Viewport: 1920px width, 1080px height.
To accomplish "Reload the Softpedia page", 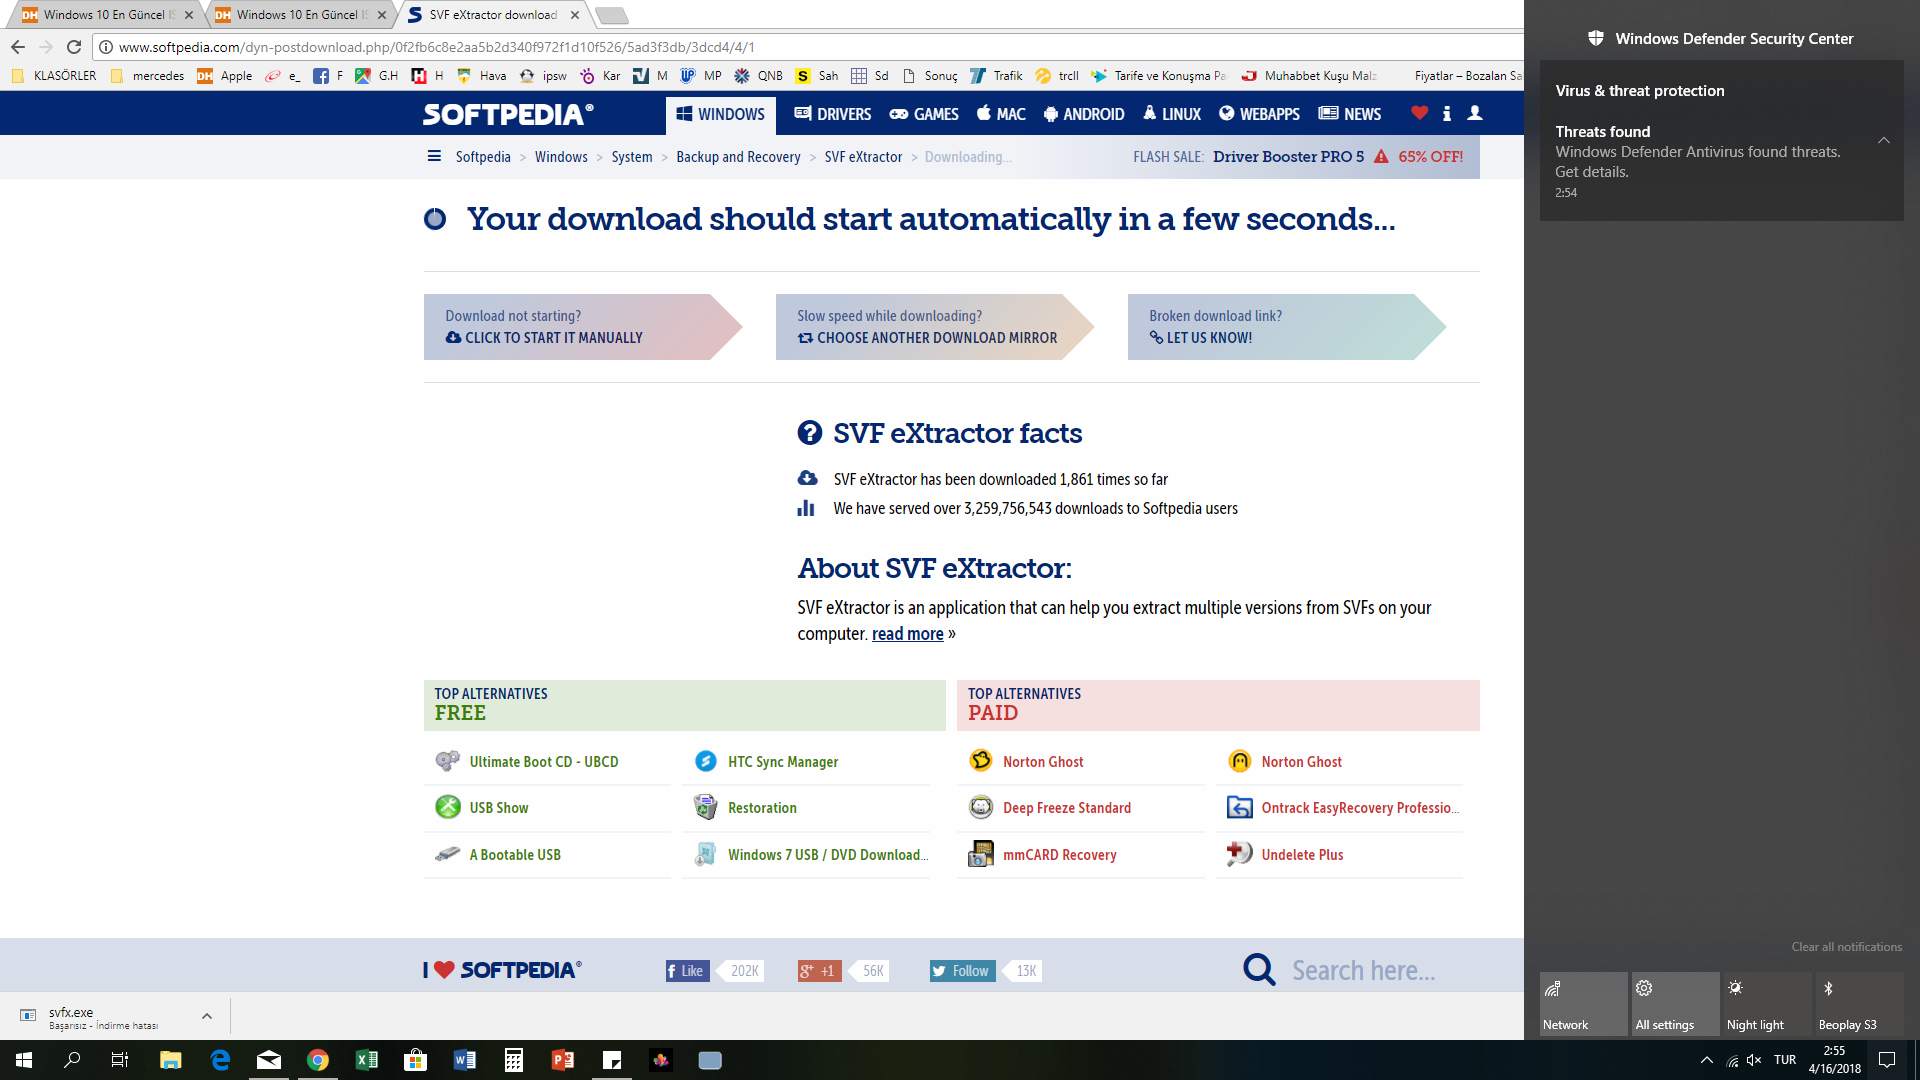I will (74, 47).
